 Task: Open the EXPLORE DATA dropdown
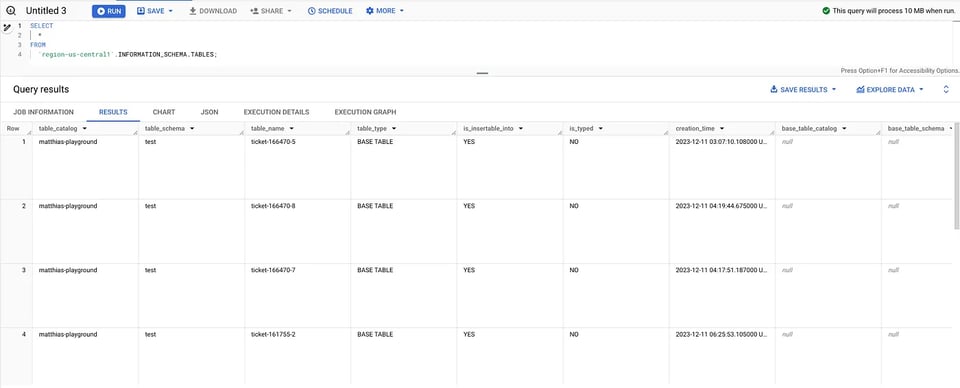(x=890, y=89)
